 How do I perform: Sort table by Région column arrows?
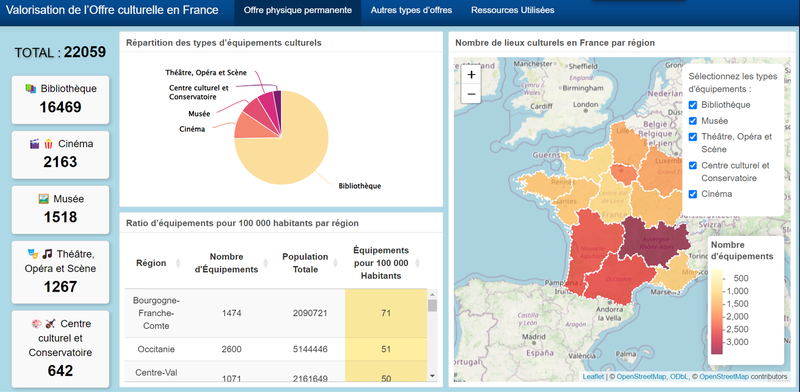tap(178, 263)
